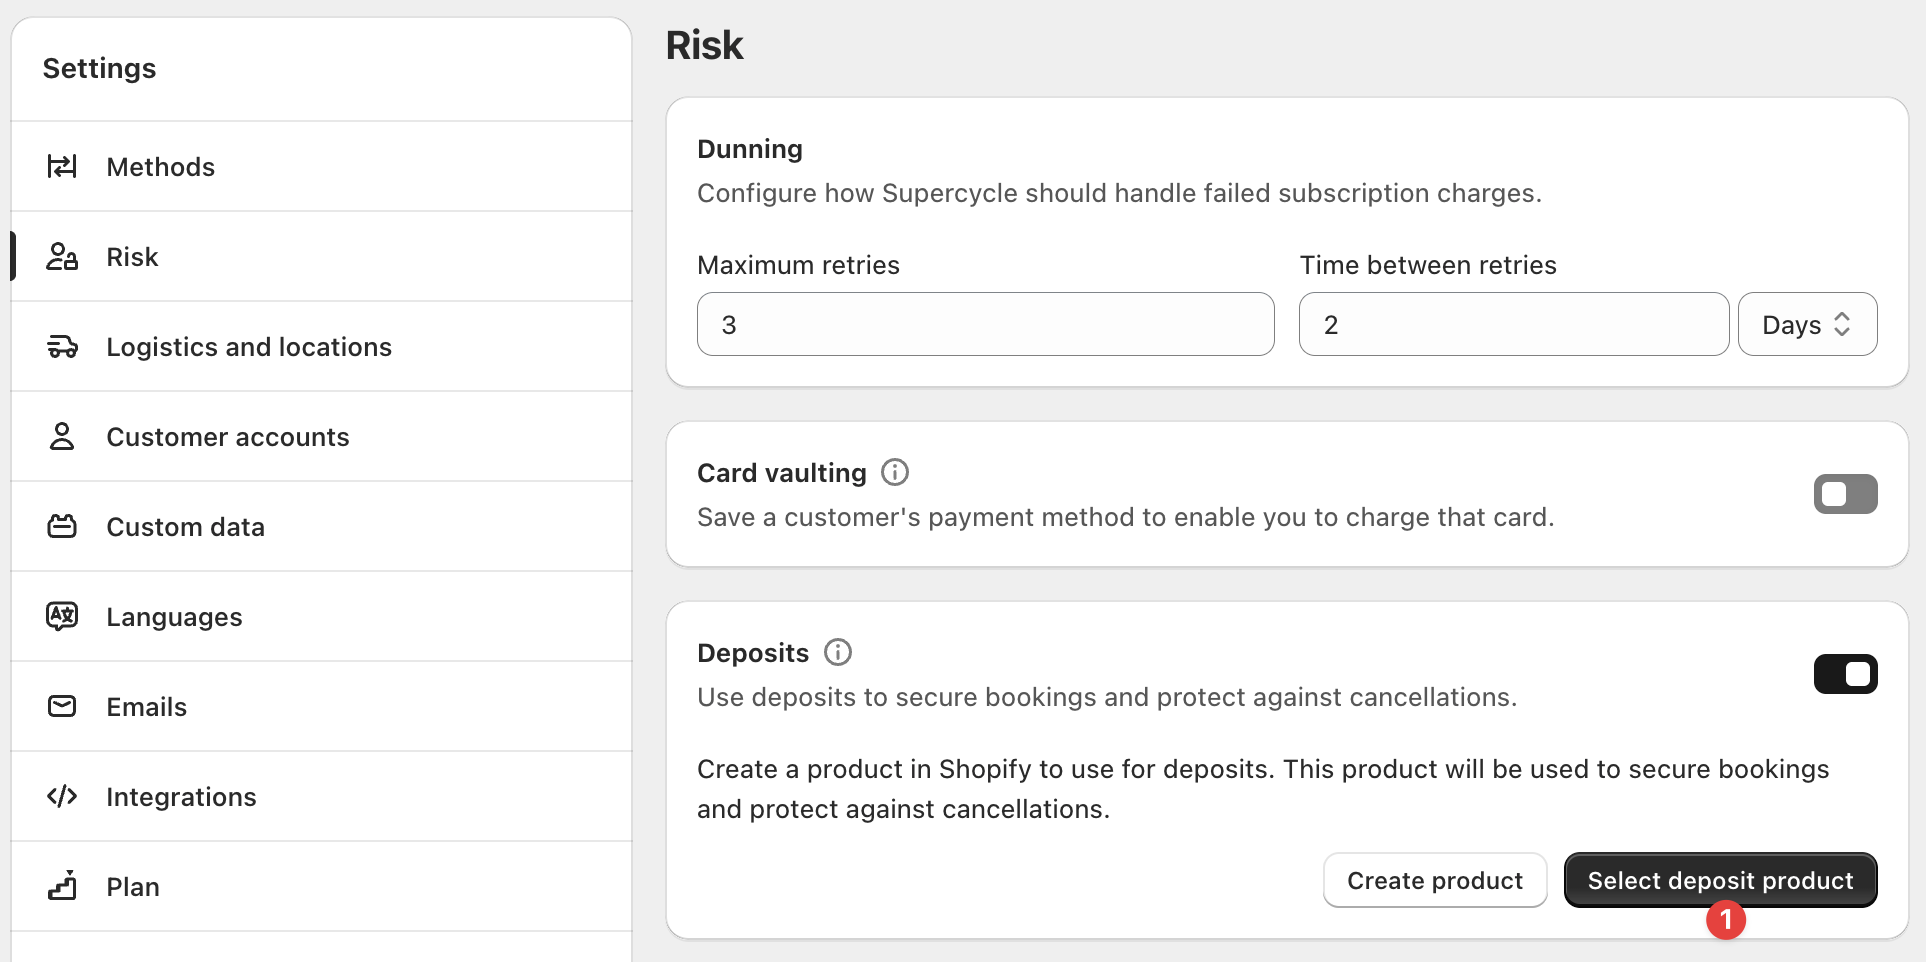Click the Logistics delivery truck icon
Viewport: 1926px width, 962px height.
62,347
